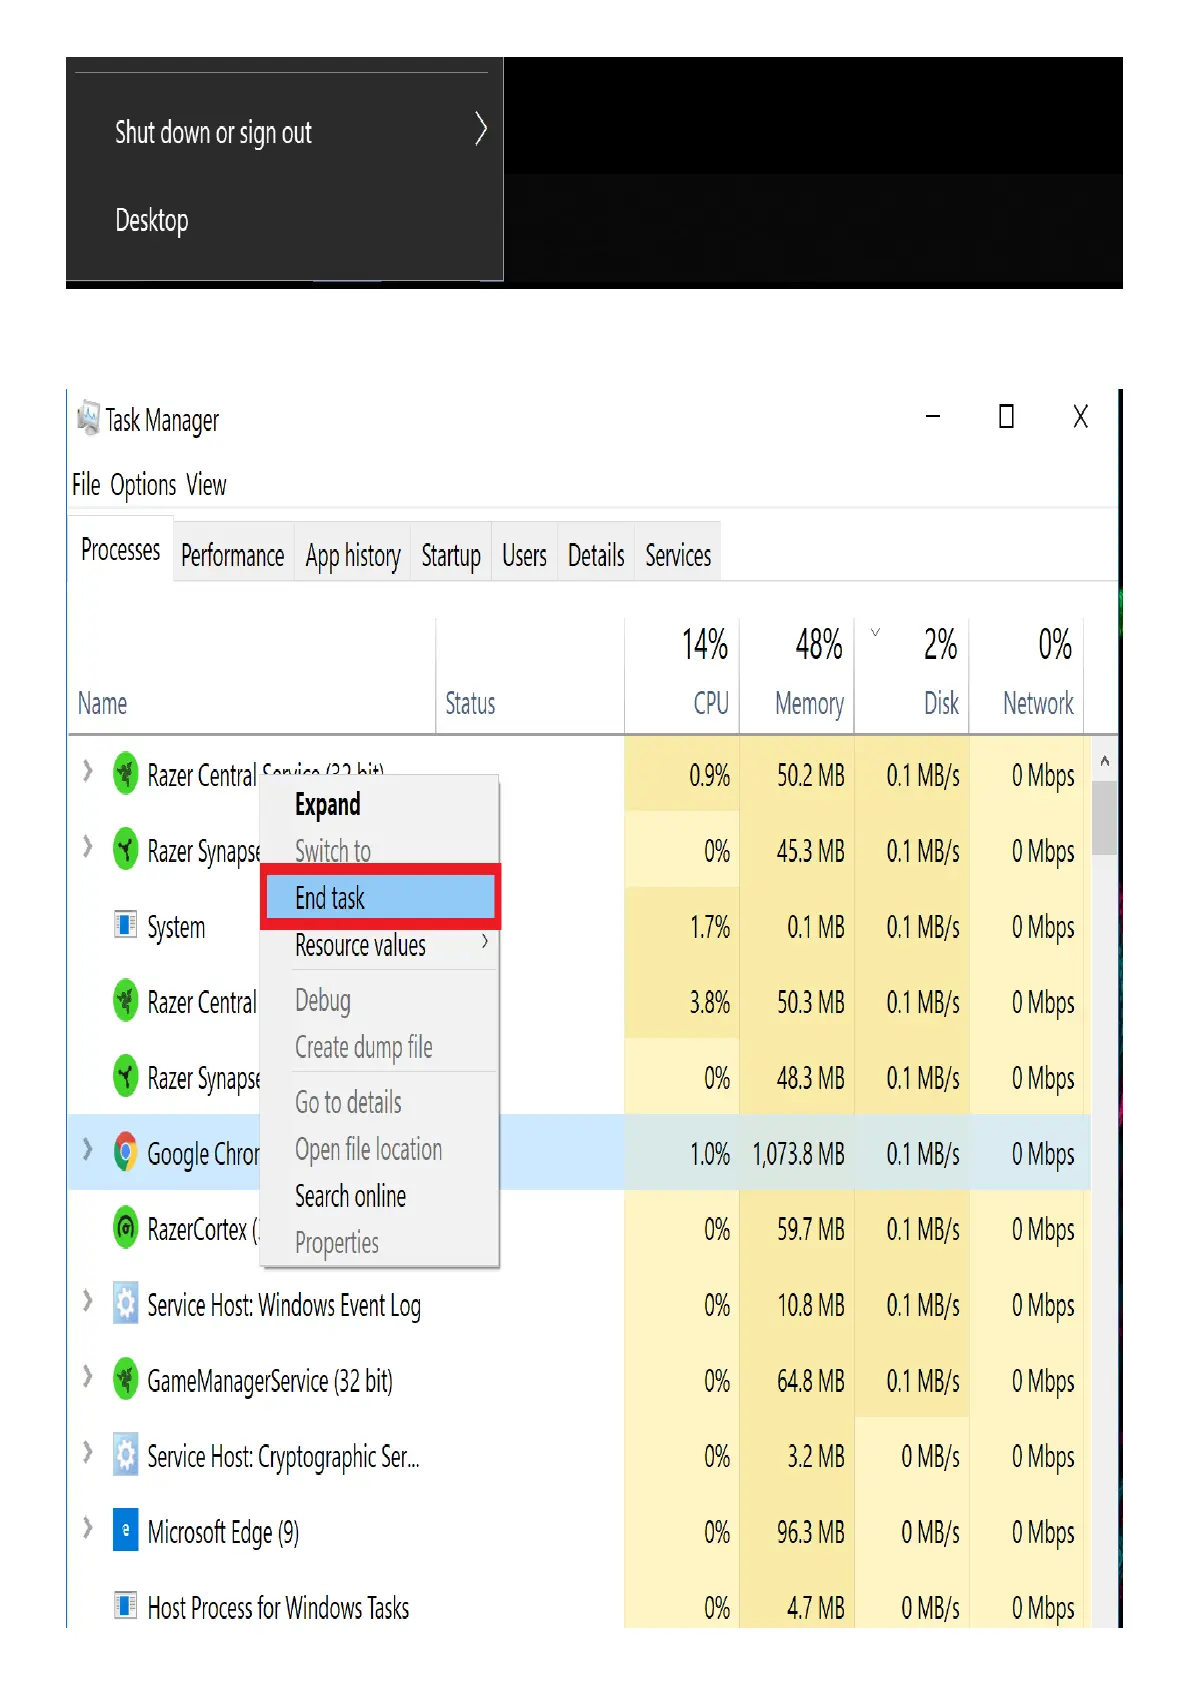
Task: Select the Processes tab
Action: pos(120,550)
